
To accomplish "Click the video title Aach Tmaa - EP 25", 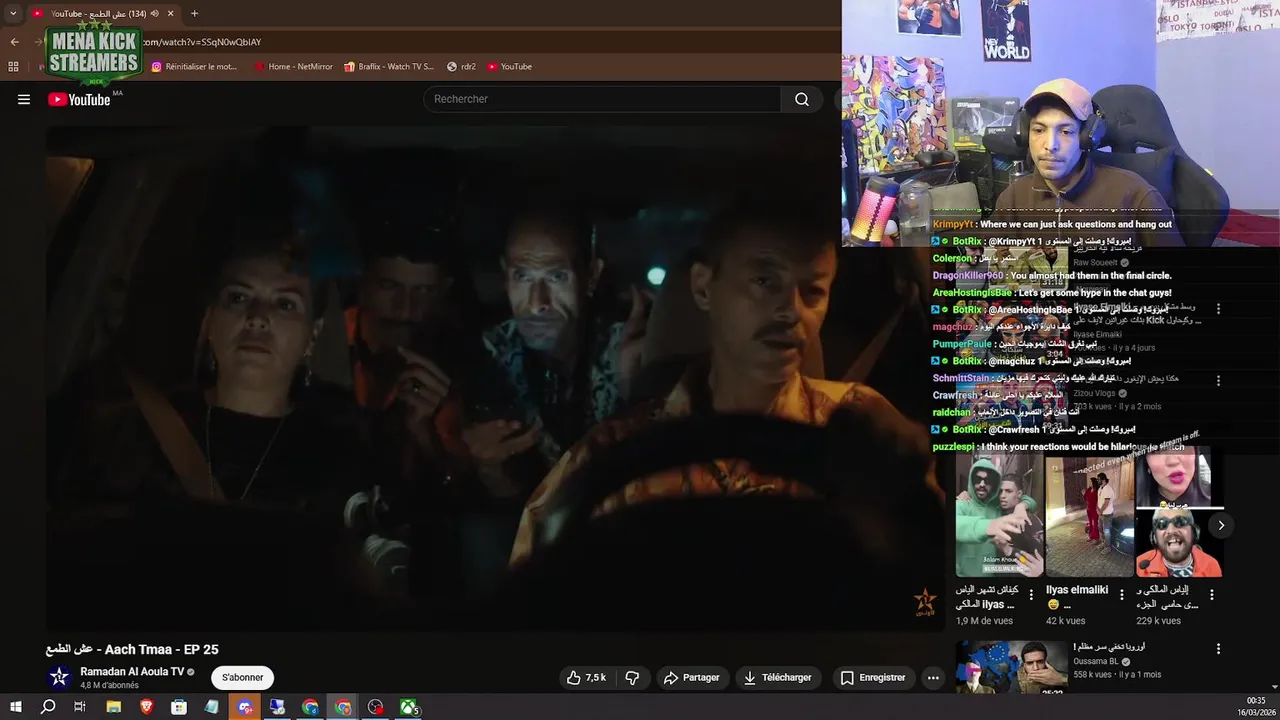I will (132, 649).
